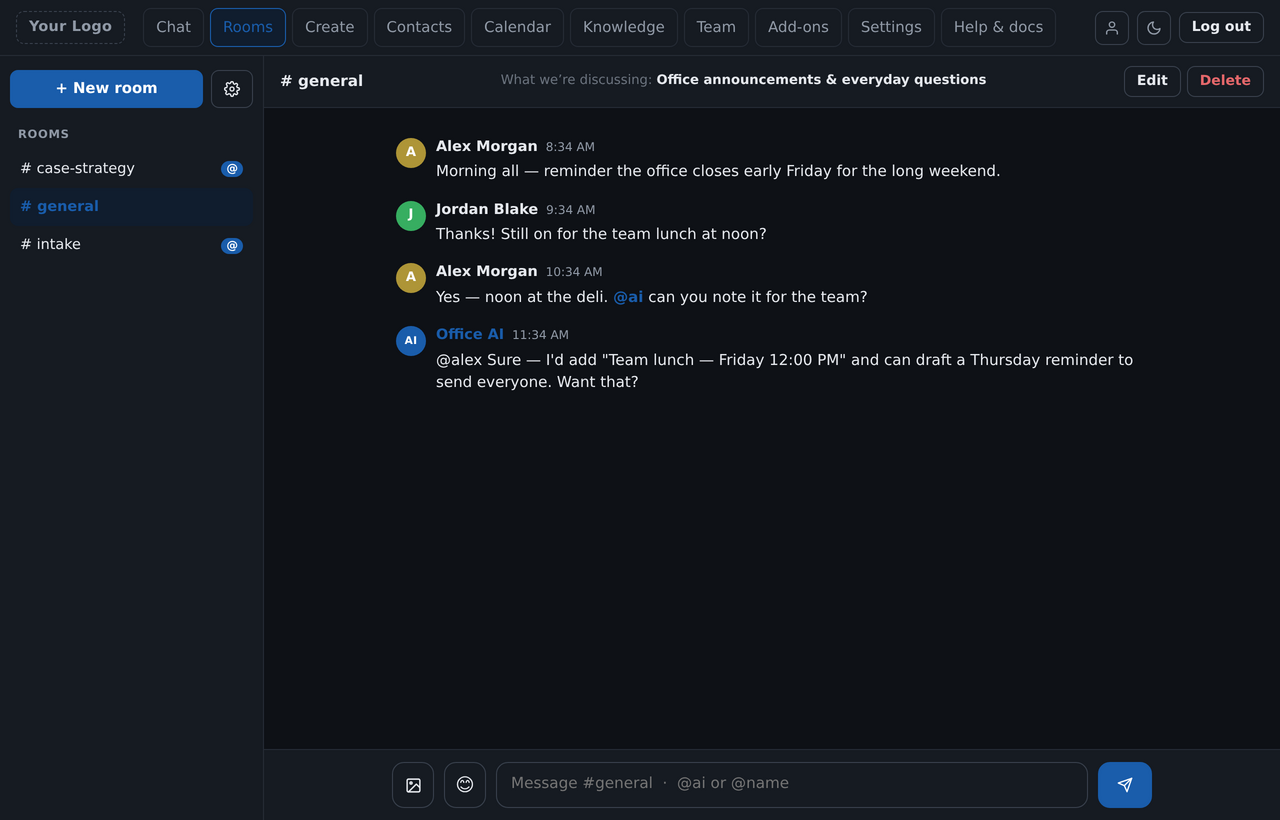Select the intake room

tap(131, 245)
